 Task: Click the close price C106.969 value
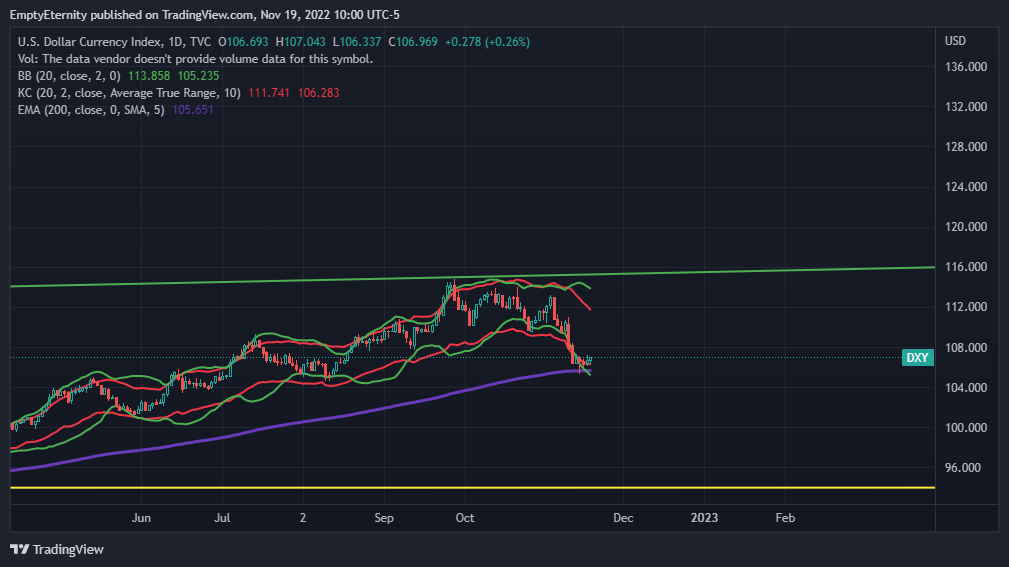413,42
